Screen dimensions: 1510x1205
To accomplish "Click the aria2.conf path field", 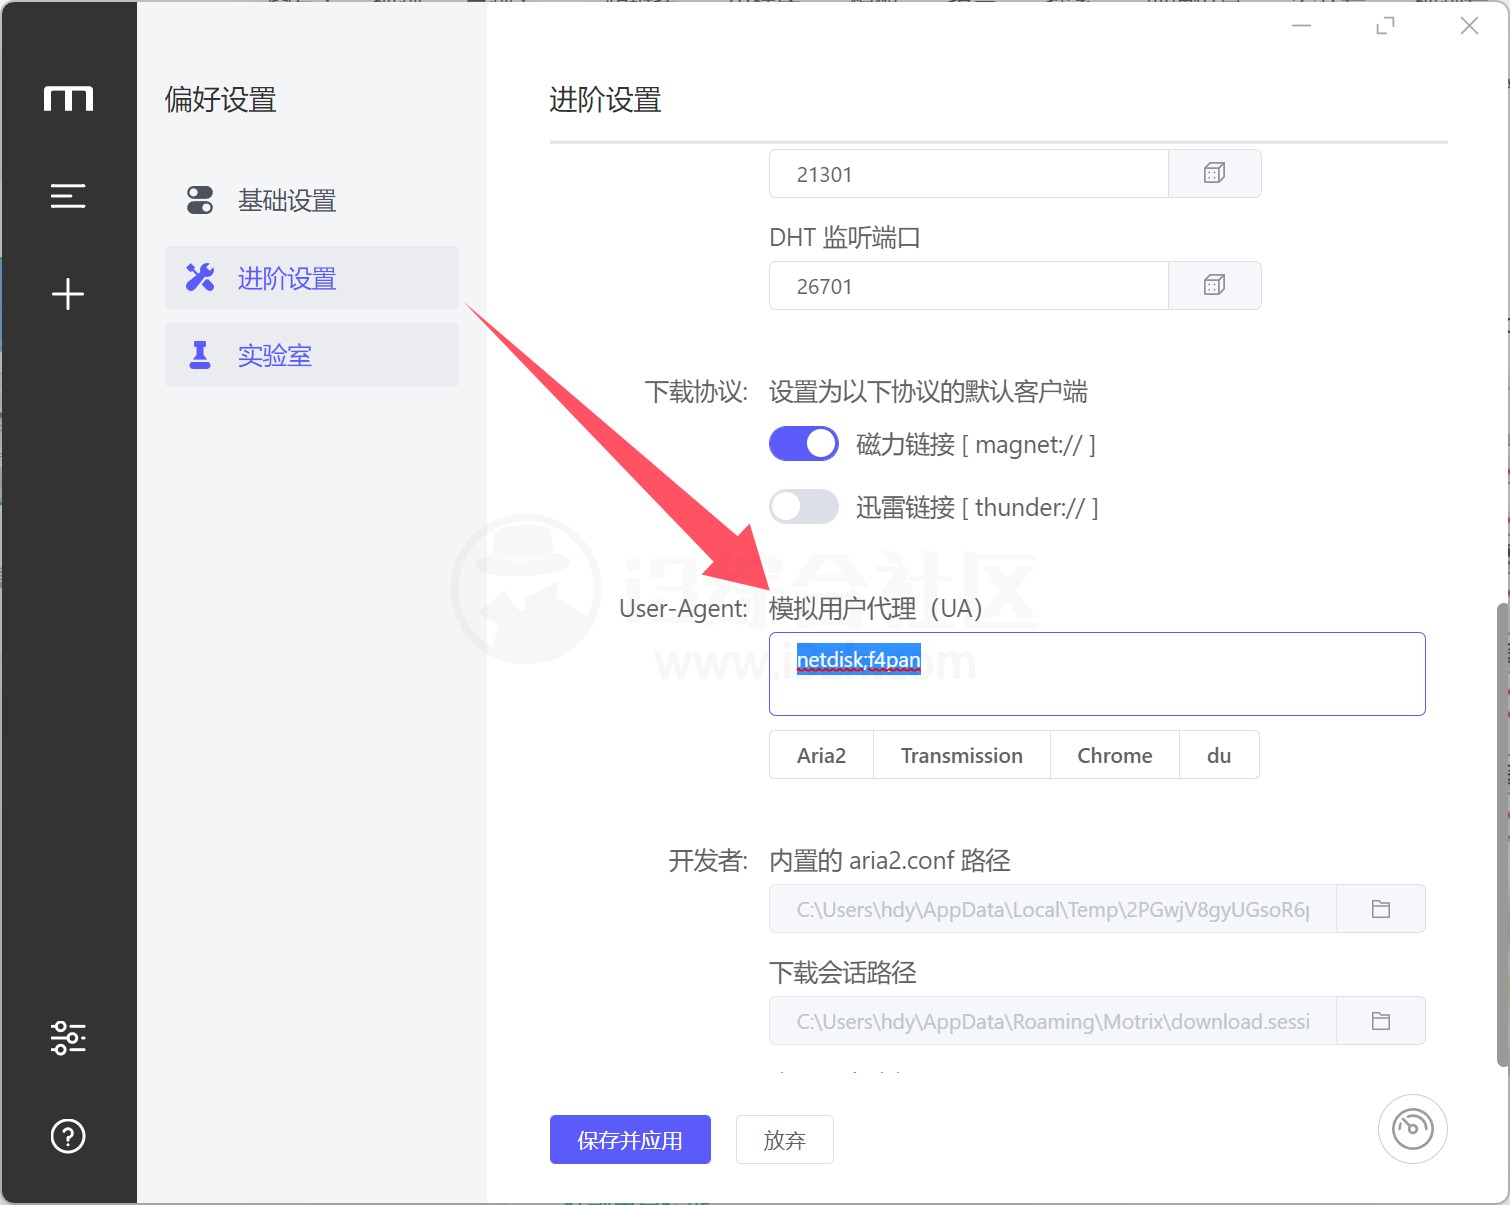I will (1053, 909).
